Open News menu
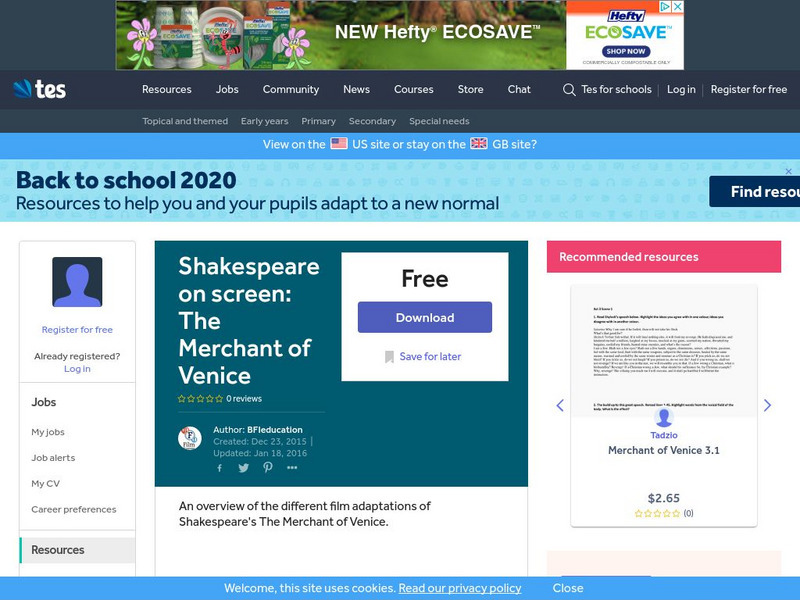The height and width of the screenshot is (600, 800). [x=357, y=89]
